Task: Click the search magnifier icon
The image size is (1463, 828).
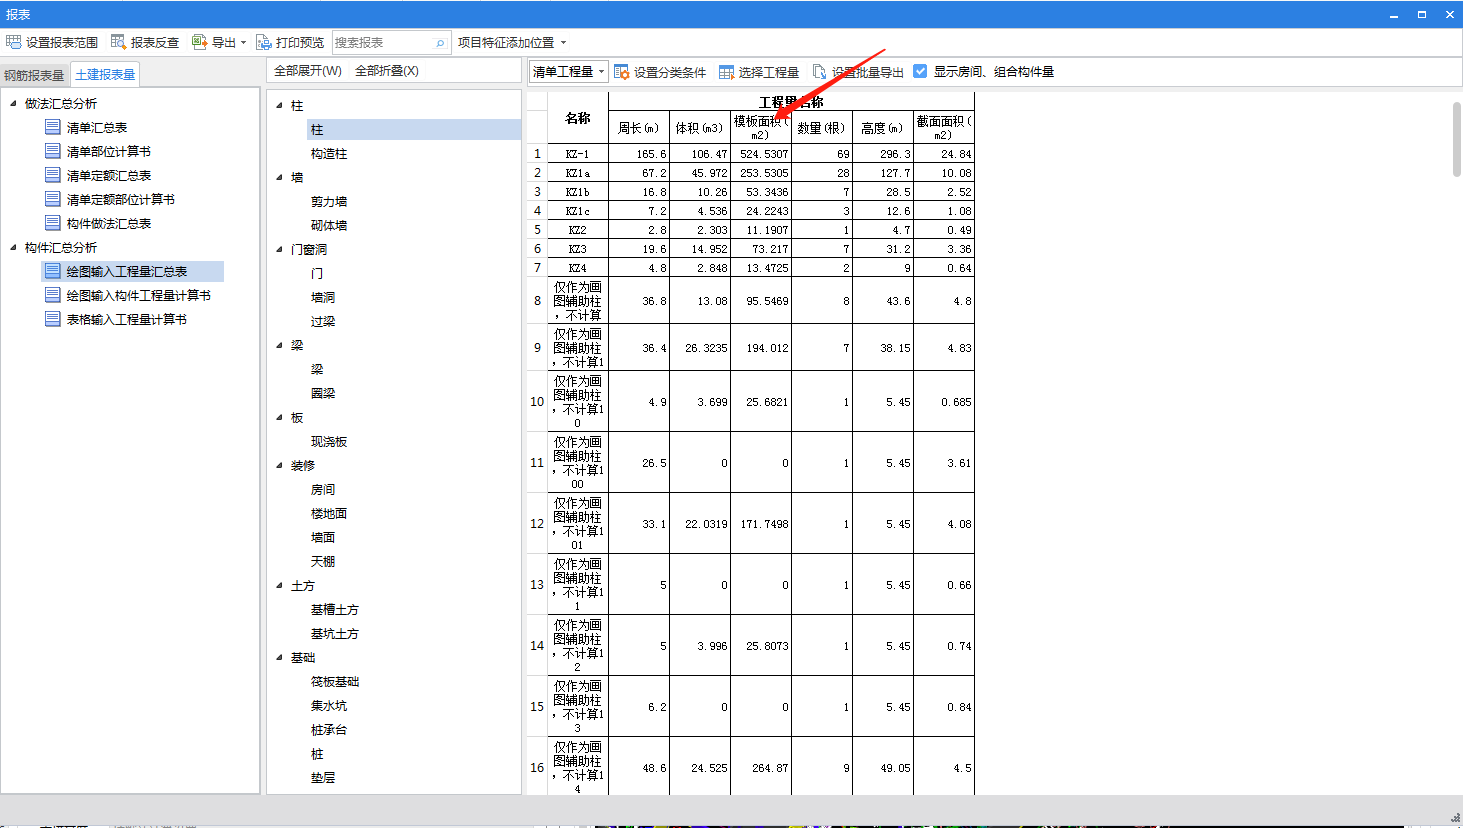Action: pyautogui.click(x=440, y=43)
